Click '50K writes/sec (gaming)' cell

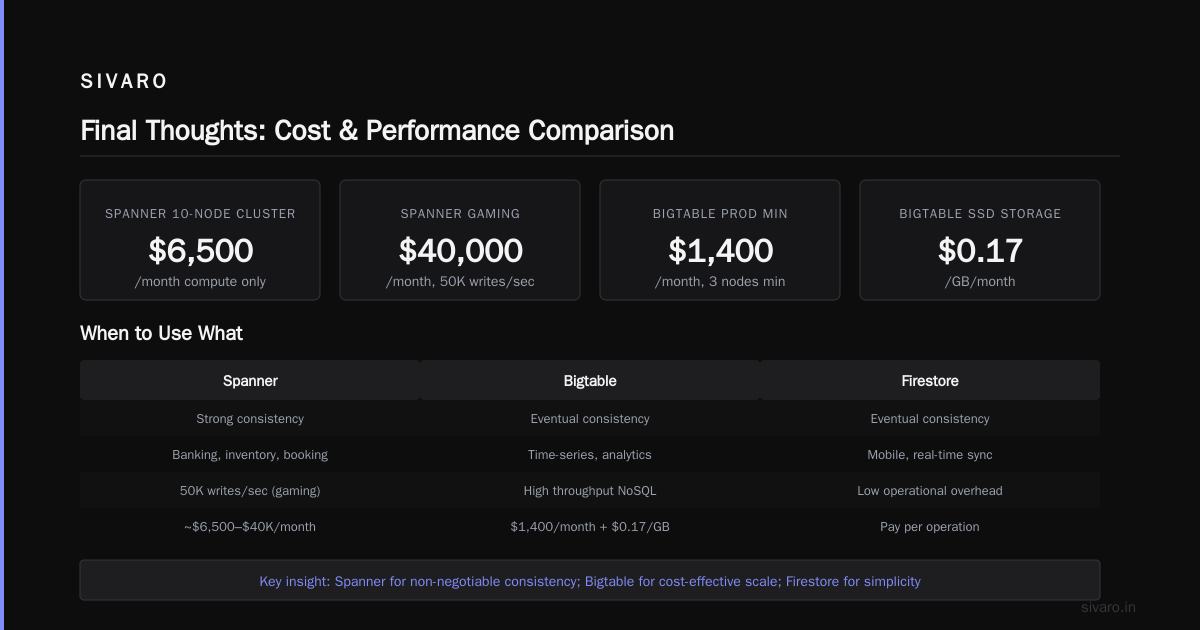pos(250,491)
